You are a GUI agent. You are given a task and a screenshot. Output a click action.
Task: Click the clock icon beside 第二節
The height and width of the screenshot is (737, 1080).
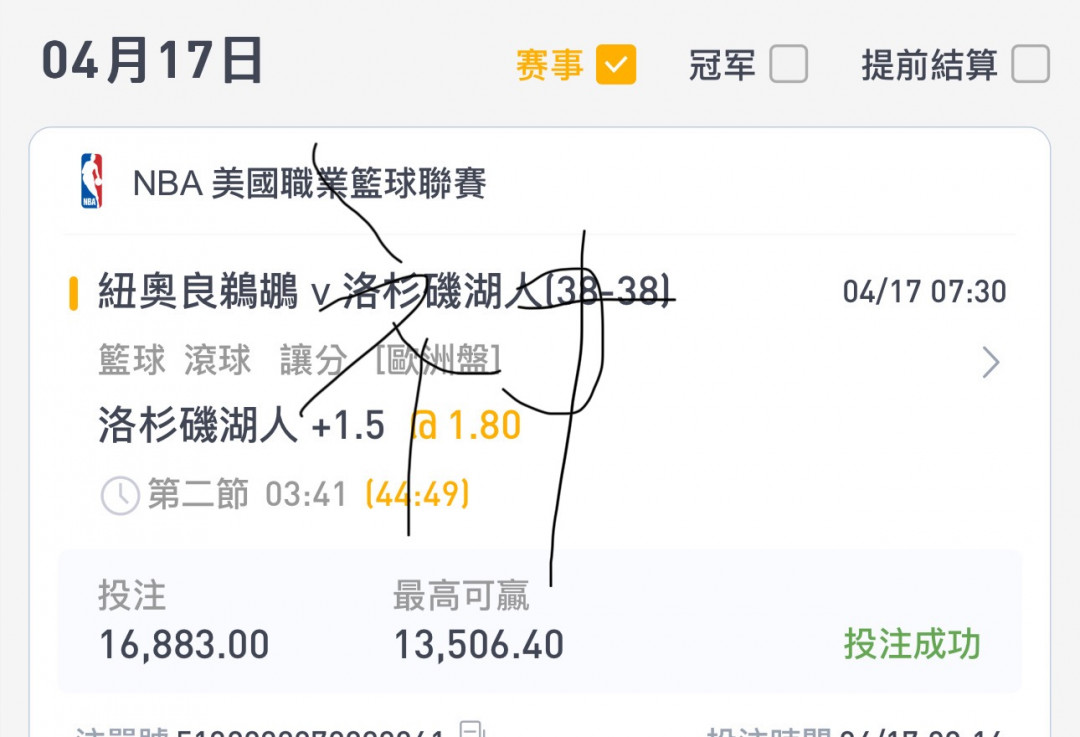[x=121, y=495]
